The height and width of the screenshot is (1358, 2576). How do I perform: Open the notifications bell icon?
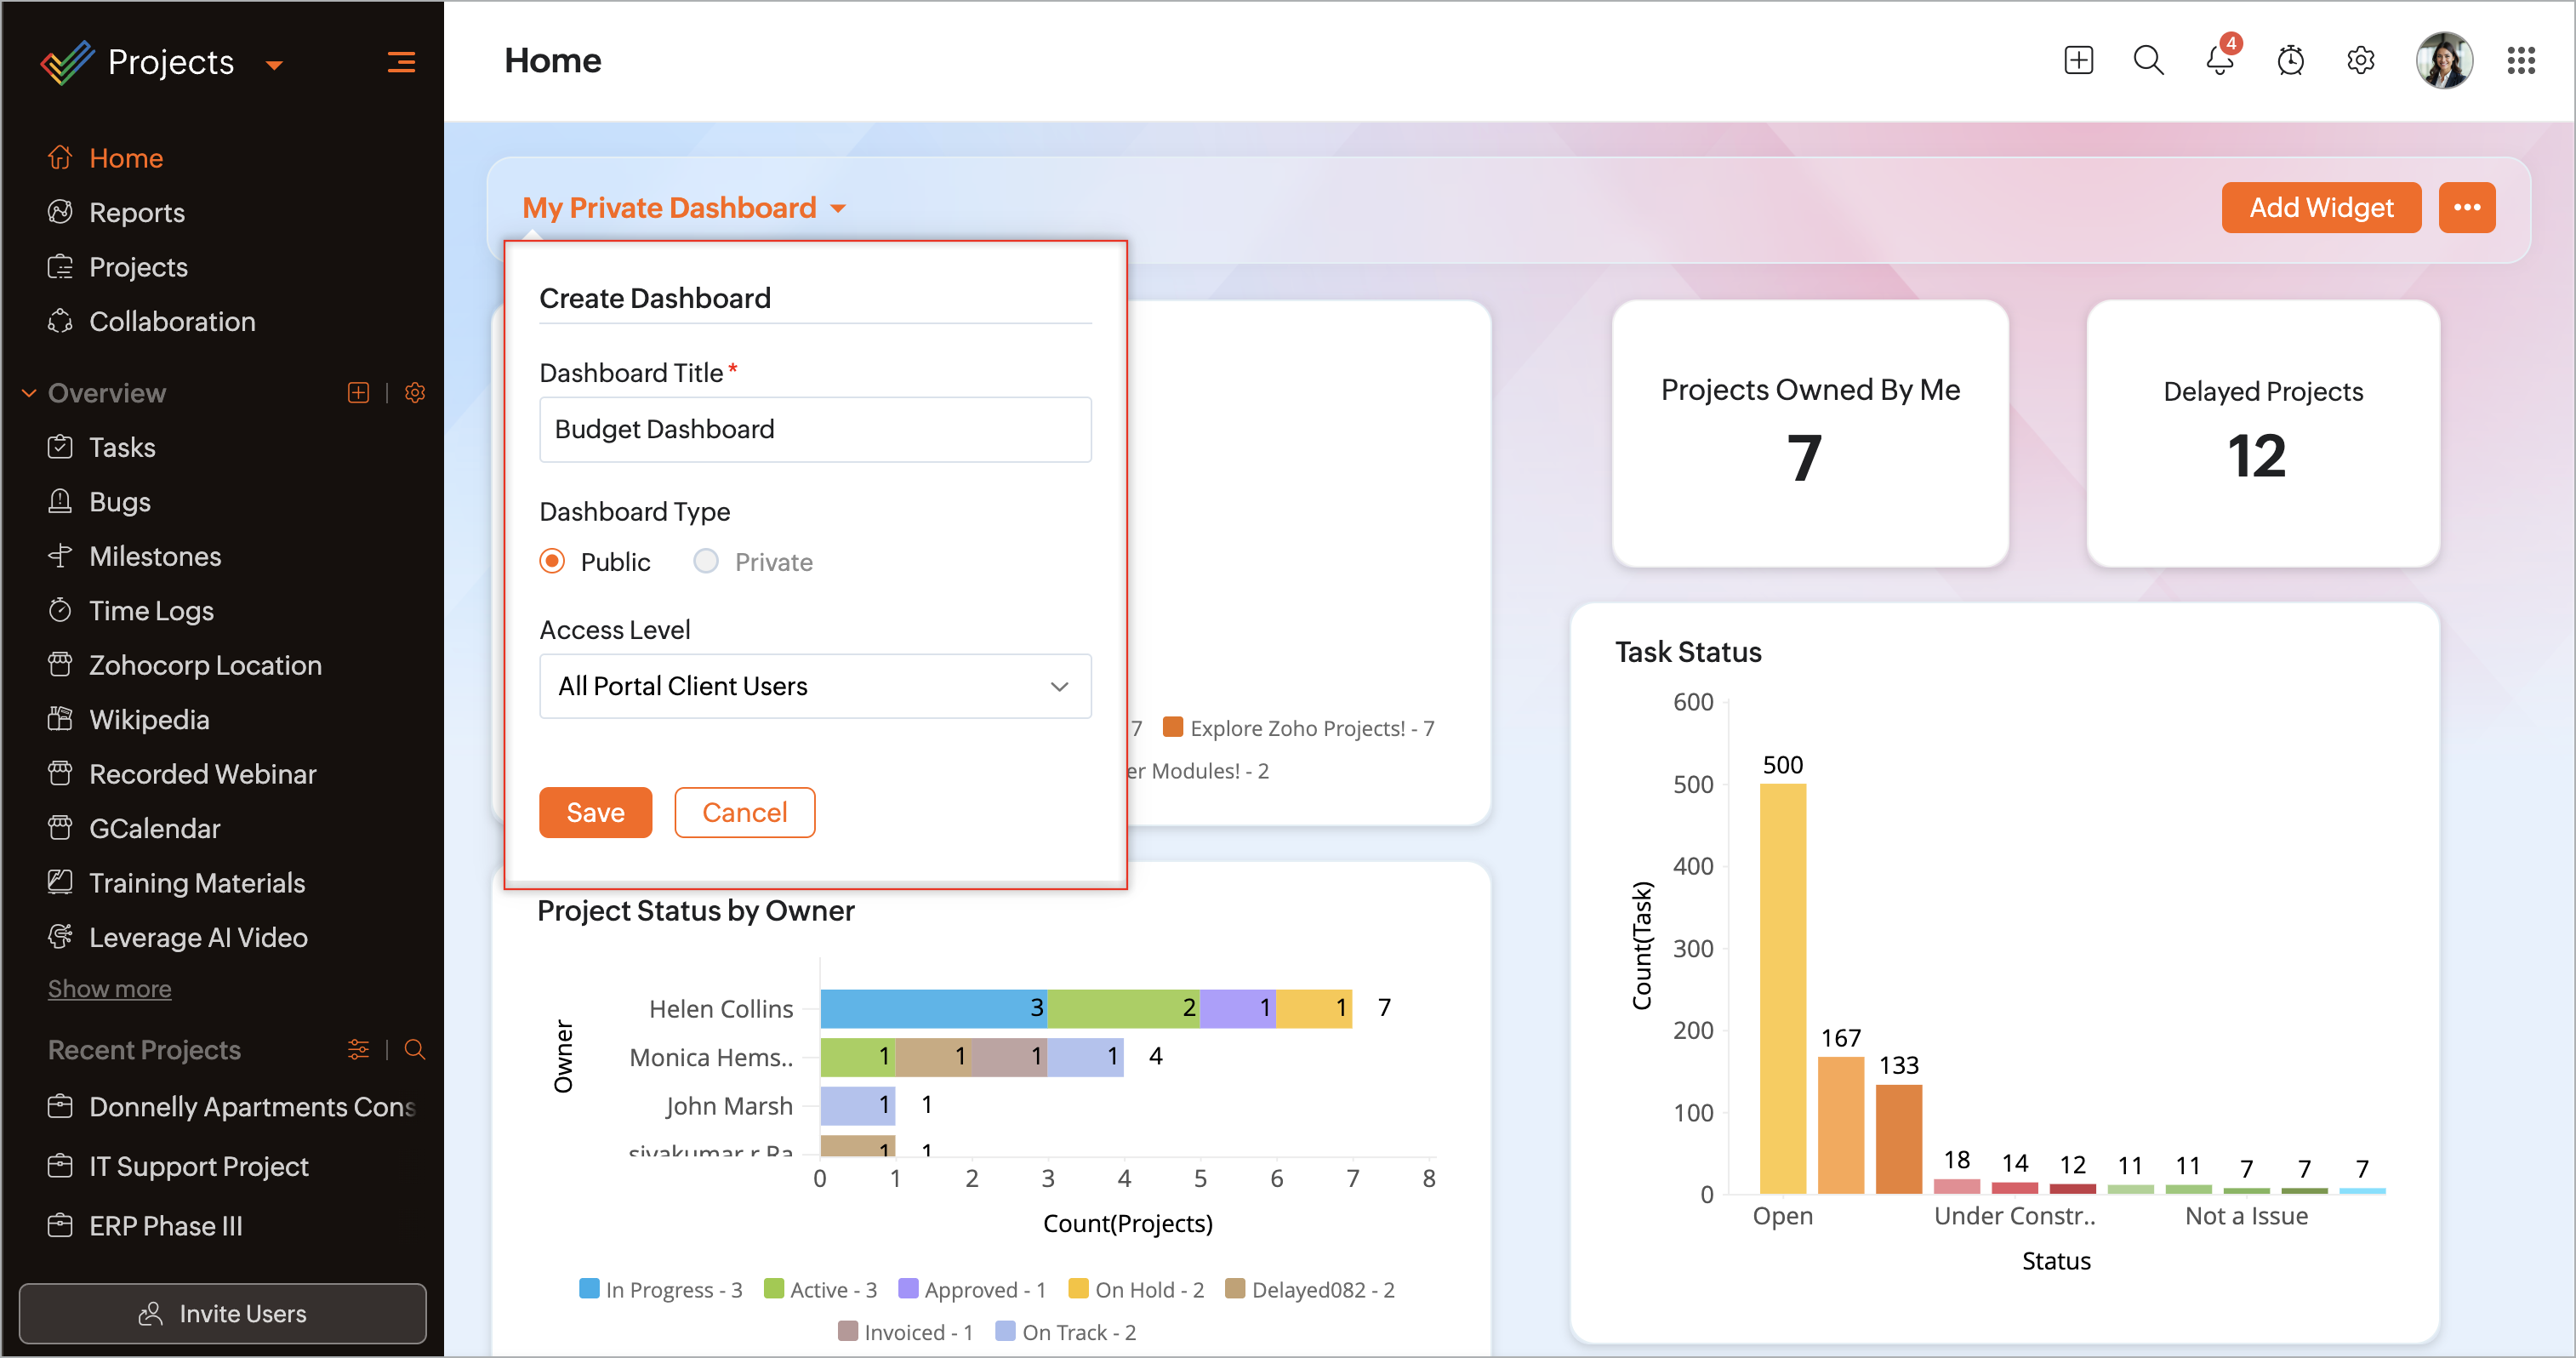point(2219,61)
